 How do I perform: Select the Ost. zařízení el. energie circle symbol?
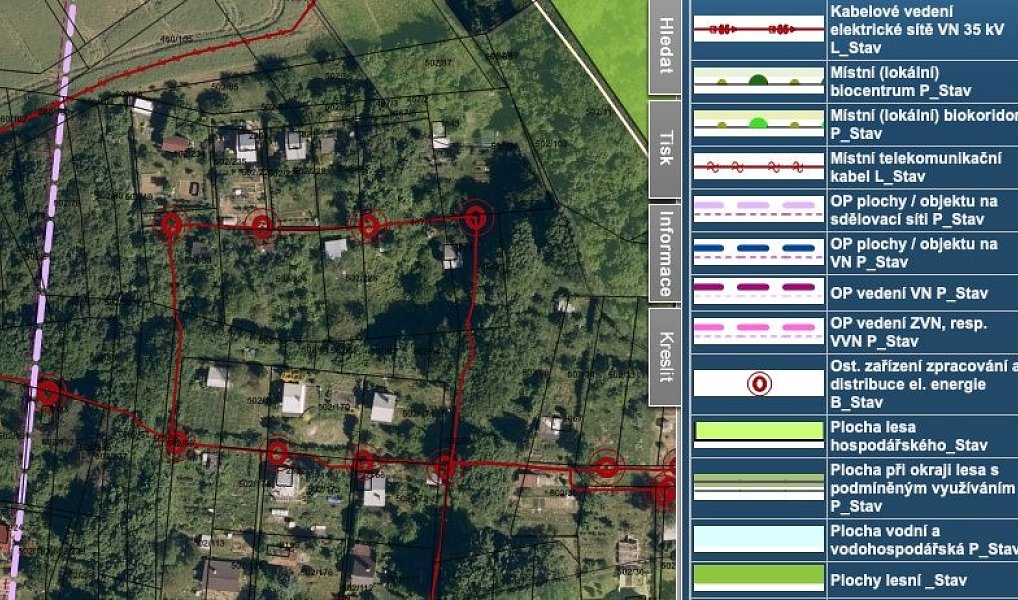(x=759, y=384)
